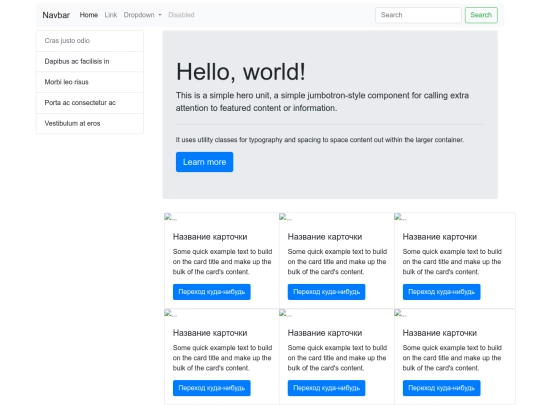Image resolution: width=540 pixels, height=405 pixels.
Task: Click the Hello, world! heading
Action: [240, 72]
